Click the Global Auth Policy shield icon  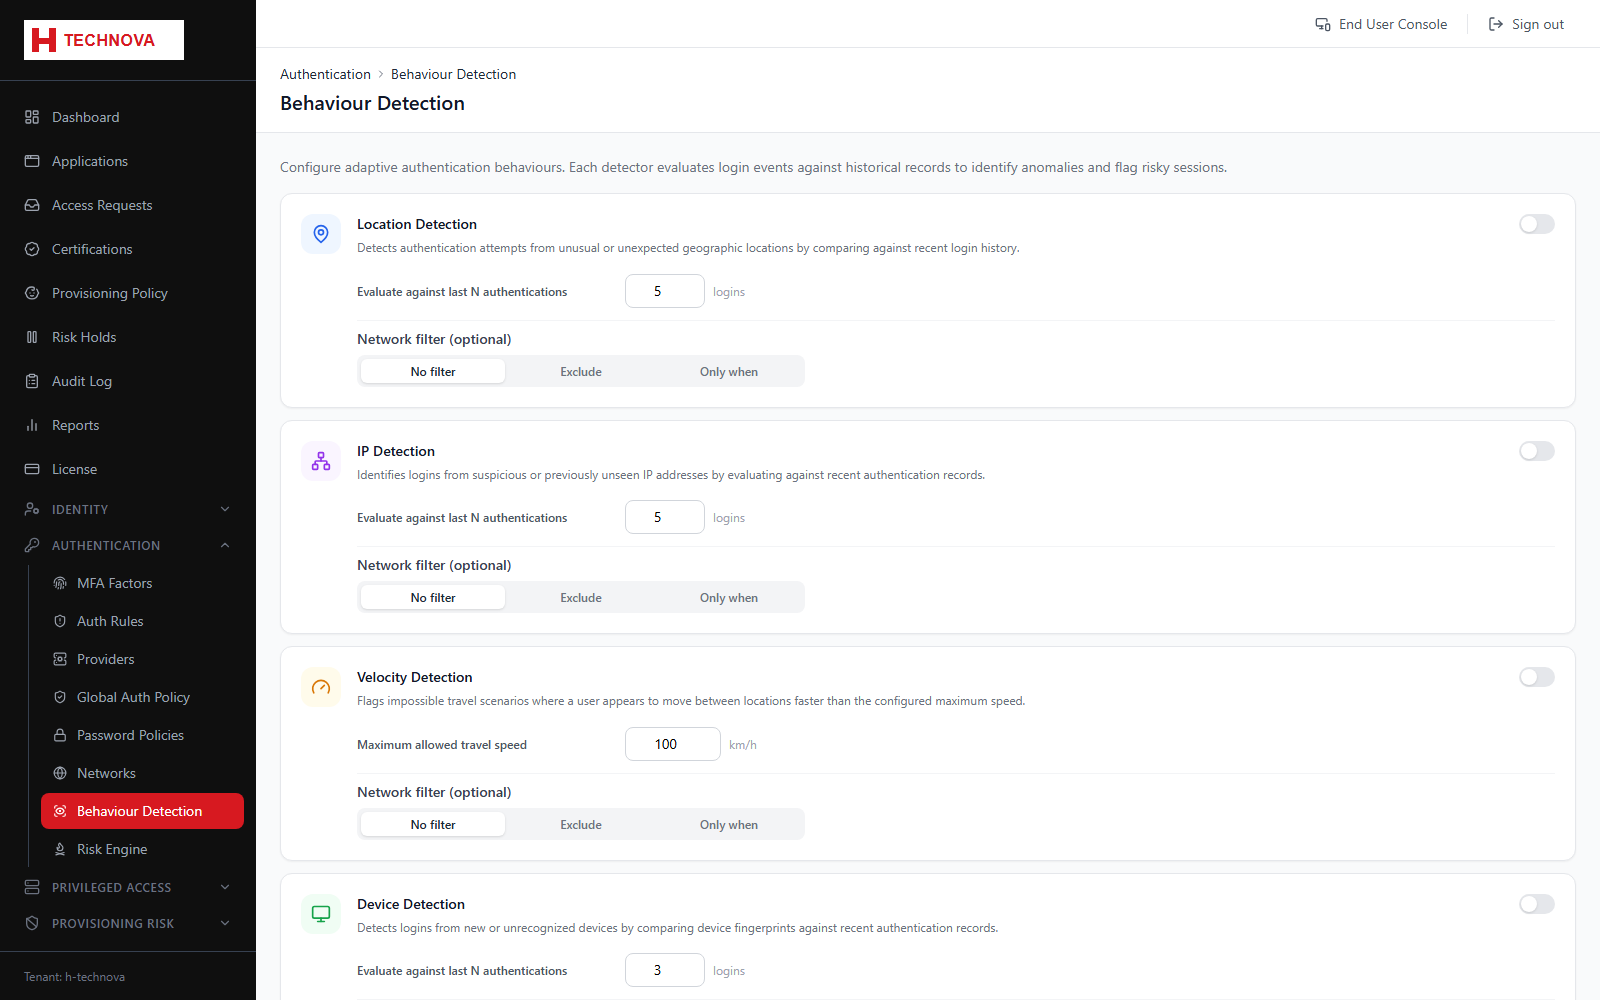(x=60, y=697)
